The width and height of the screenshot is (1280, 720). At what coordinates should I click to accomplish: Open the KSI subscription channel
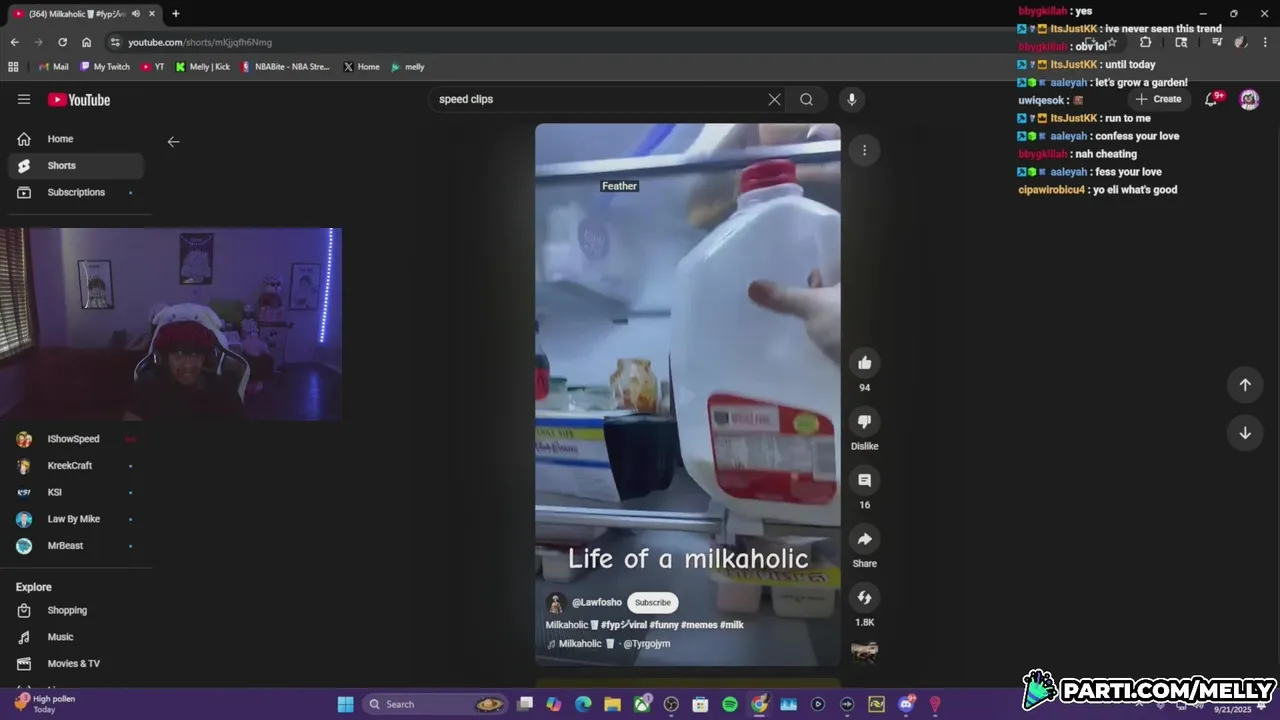pos(76,492)
